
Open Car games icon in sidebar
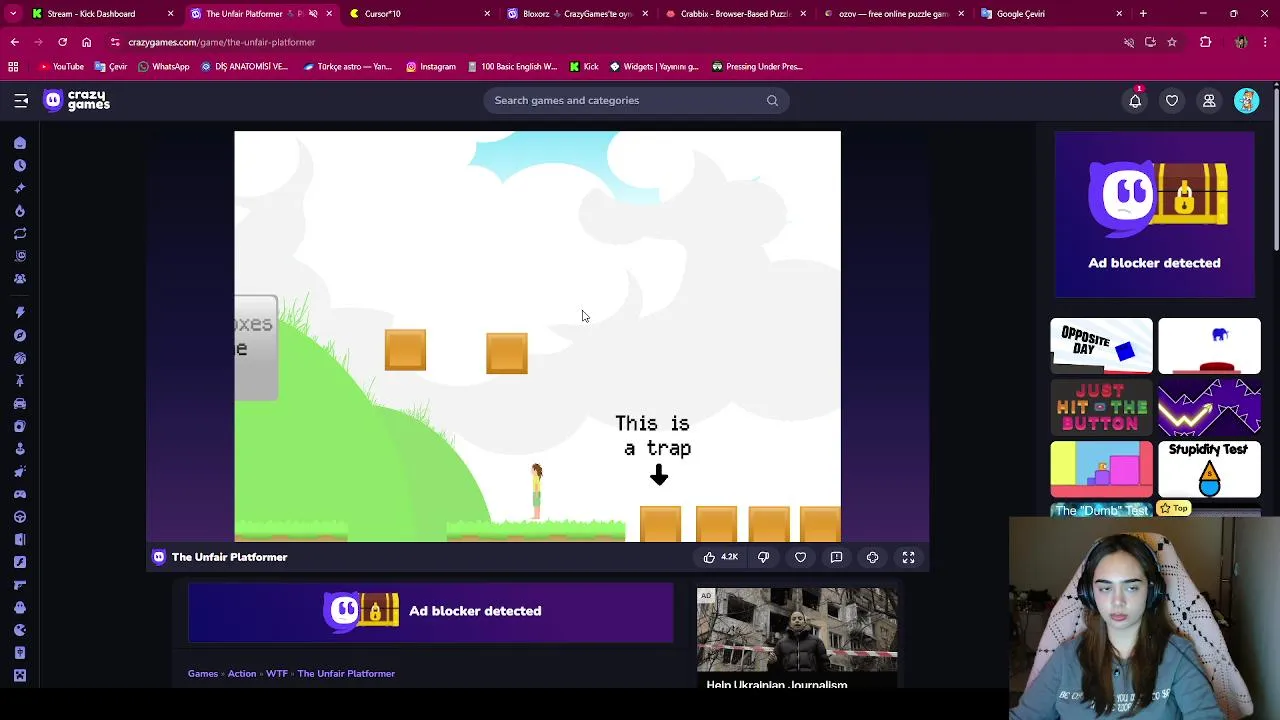[x=20, y=404]
